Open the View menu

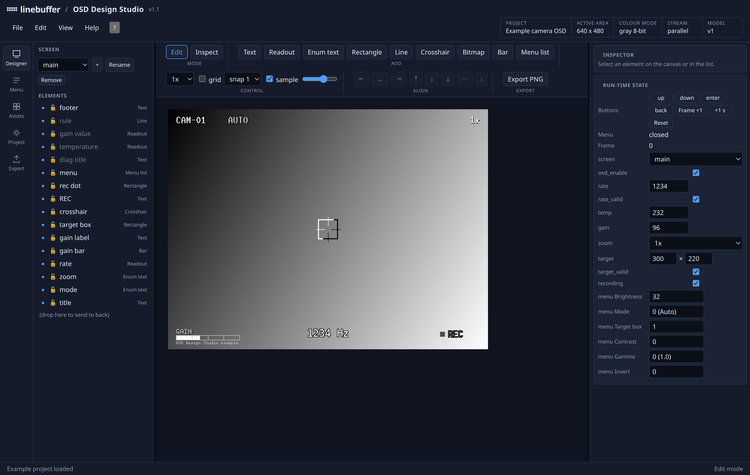(x=66, y=28)
